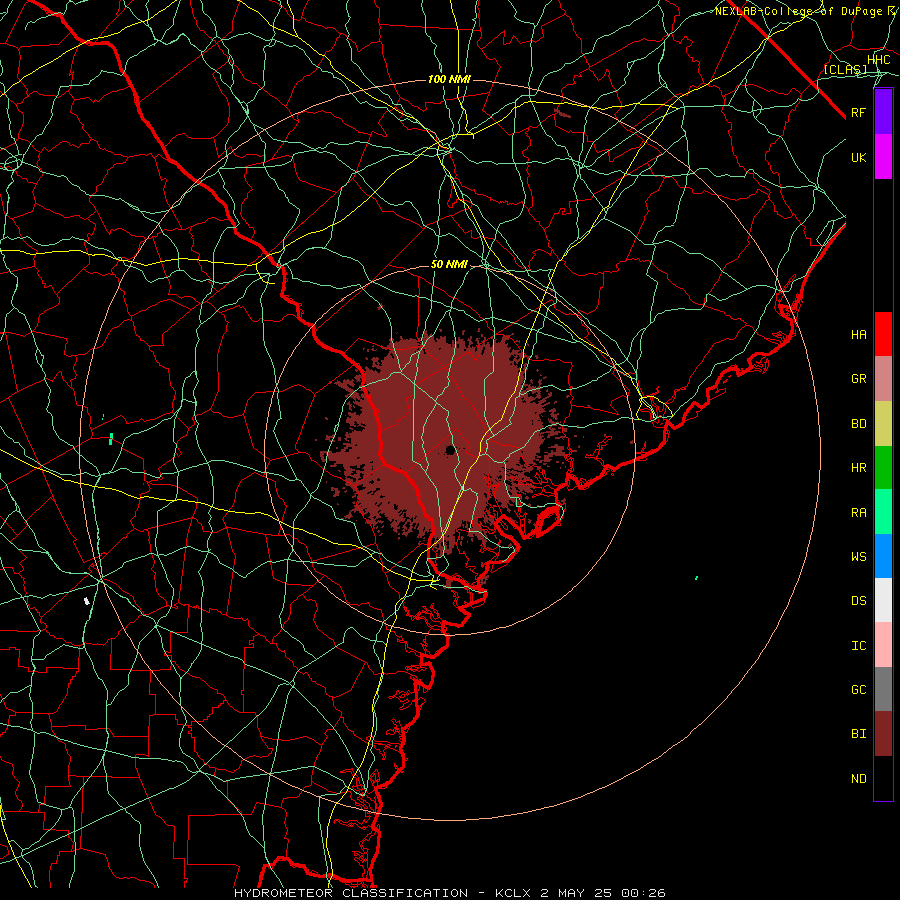Click the RF legend label
Screen dimensions: 900x900
(x=858, y=112)
